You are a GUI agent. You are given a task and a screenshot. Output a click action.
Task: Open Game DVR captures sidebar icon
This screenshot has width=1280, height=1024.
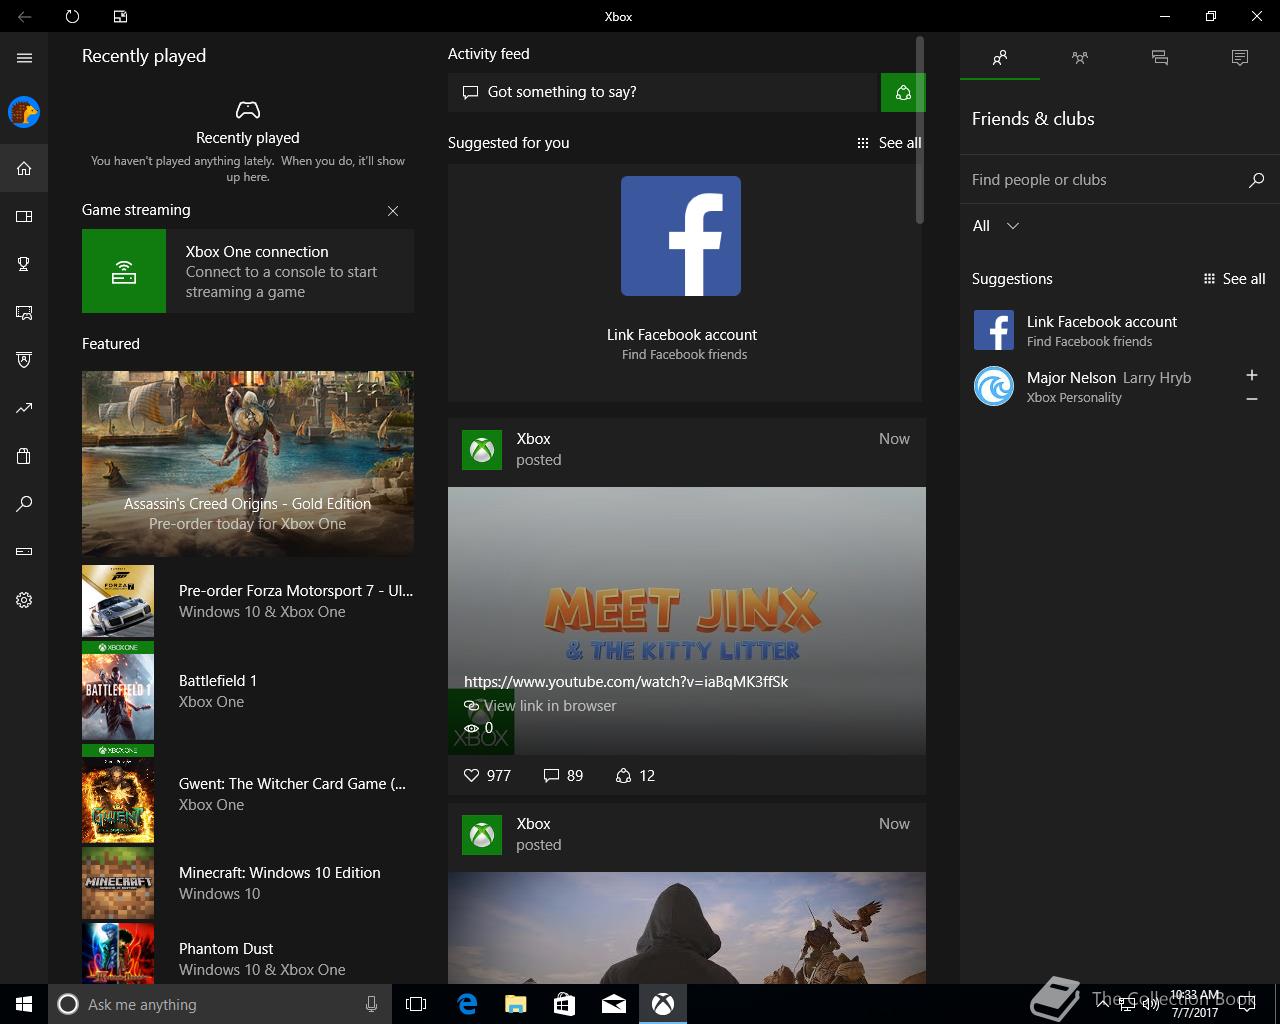pos(24,312)
